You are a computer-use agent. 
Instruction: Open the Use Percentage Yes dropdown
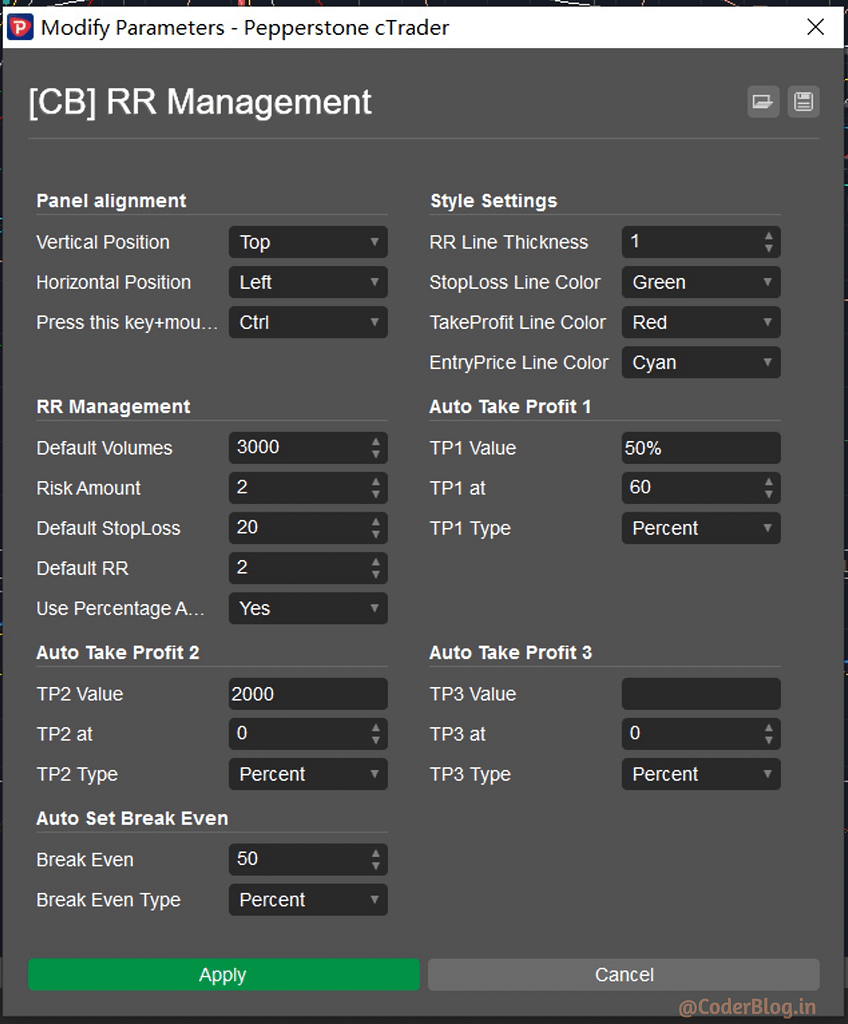click(308, 608)
